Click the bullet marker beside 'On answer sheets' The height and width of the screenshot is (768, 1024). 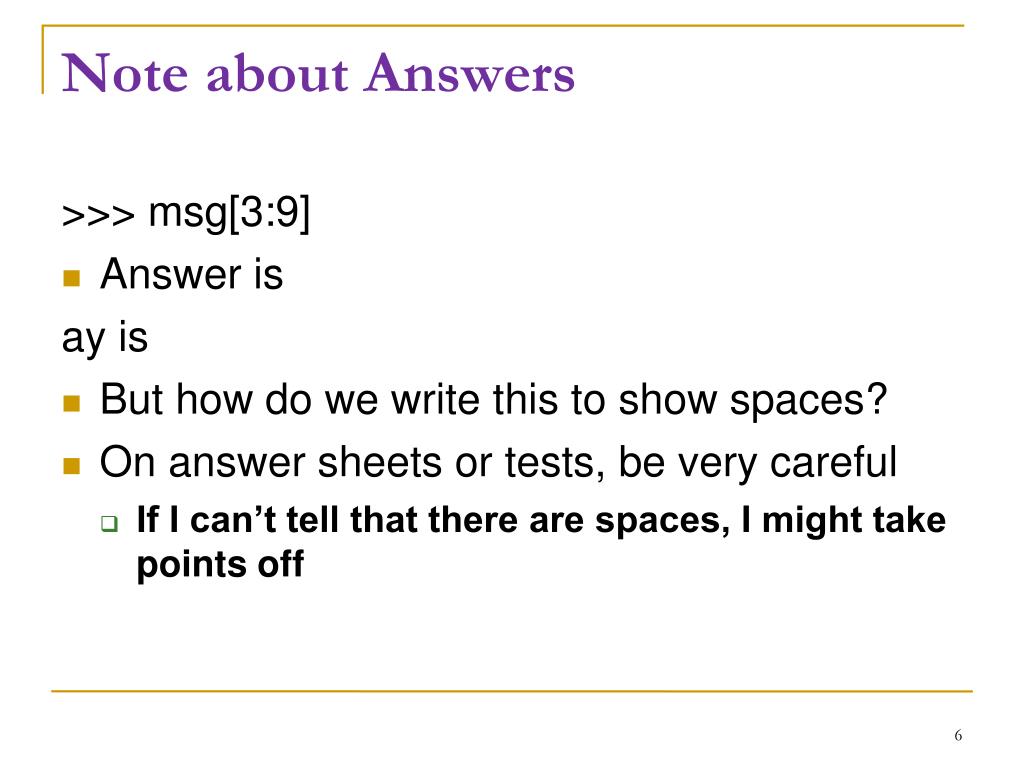pos(71,466)
